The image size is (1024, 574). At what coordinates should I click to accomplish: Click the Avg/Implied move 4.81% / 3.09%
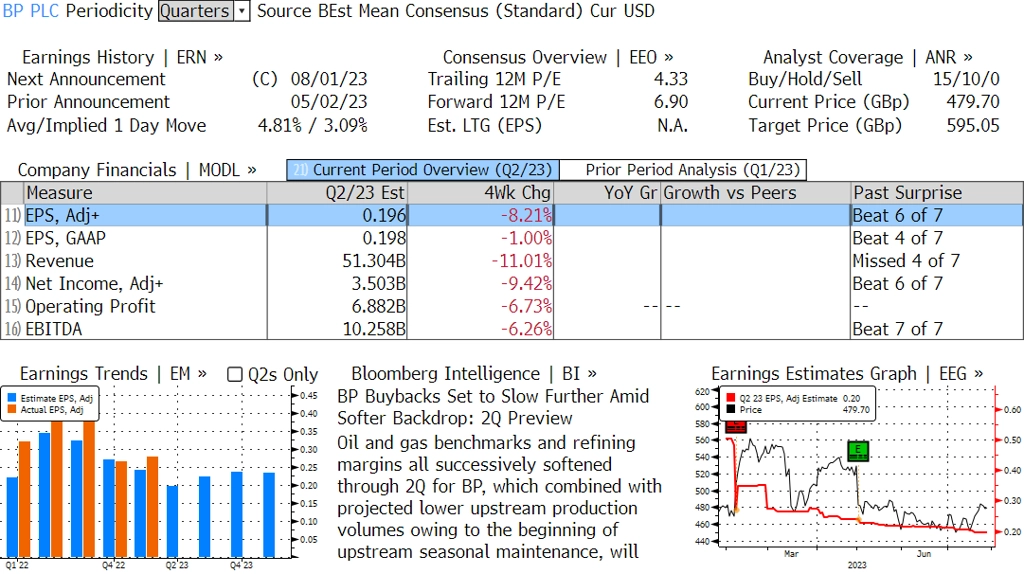(312, 126)
